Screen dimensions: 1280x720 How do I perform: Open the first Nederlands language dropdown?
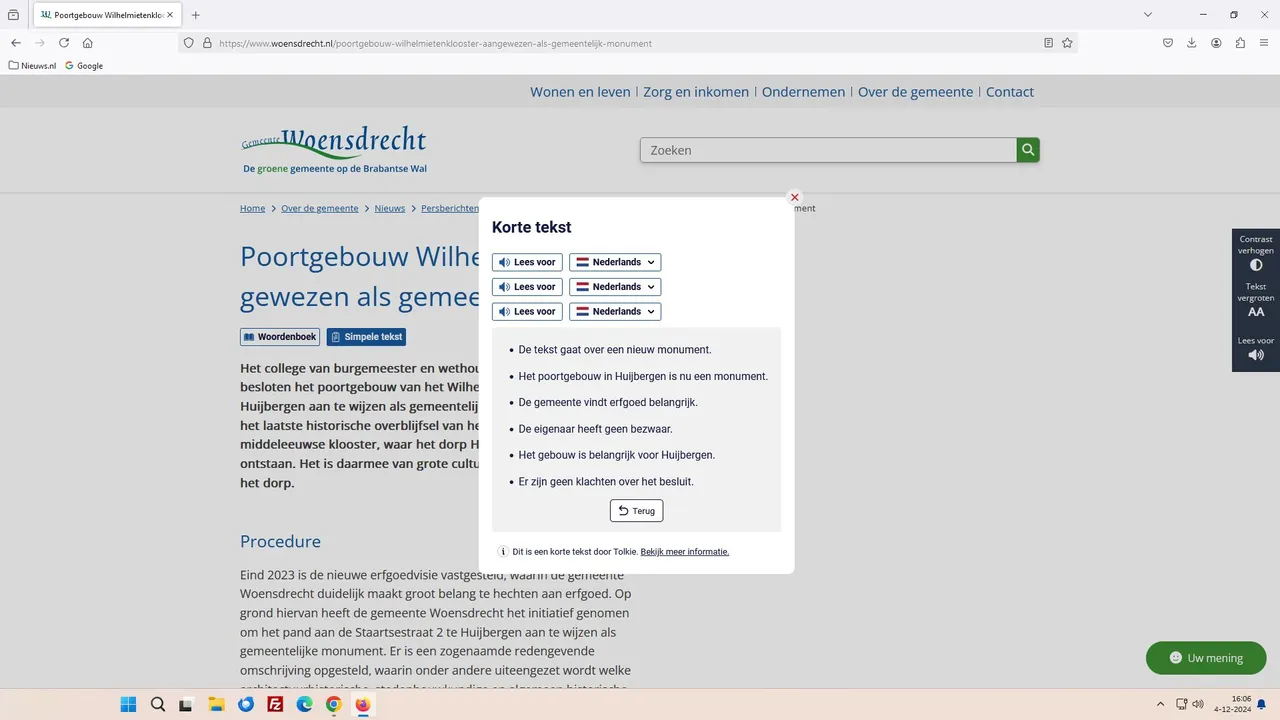coord(615,262)
